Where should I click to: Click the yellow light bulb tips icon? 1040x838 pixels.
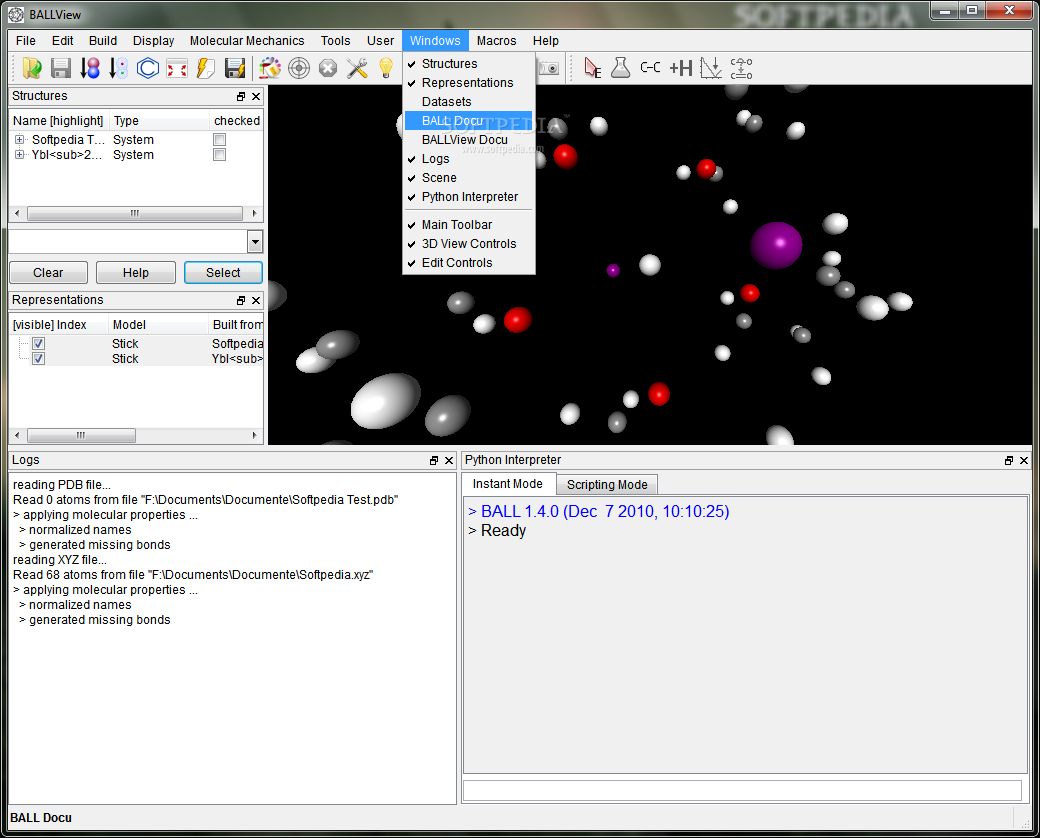click(x=386, y=68)
